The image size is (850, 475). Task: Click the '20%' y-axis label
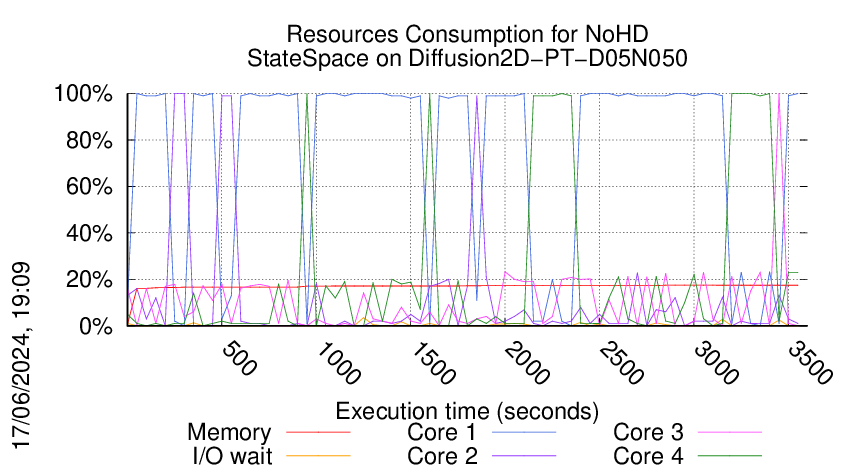click(89, 280)
